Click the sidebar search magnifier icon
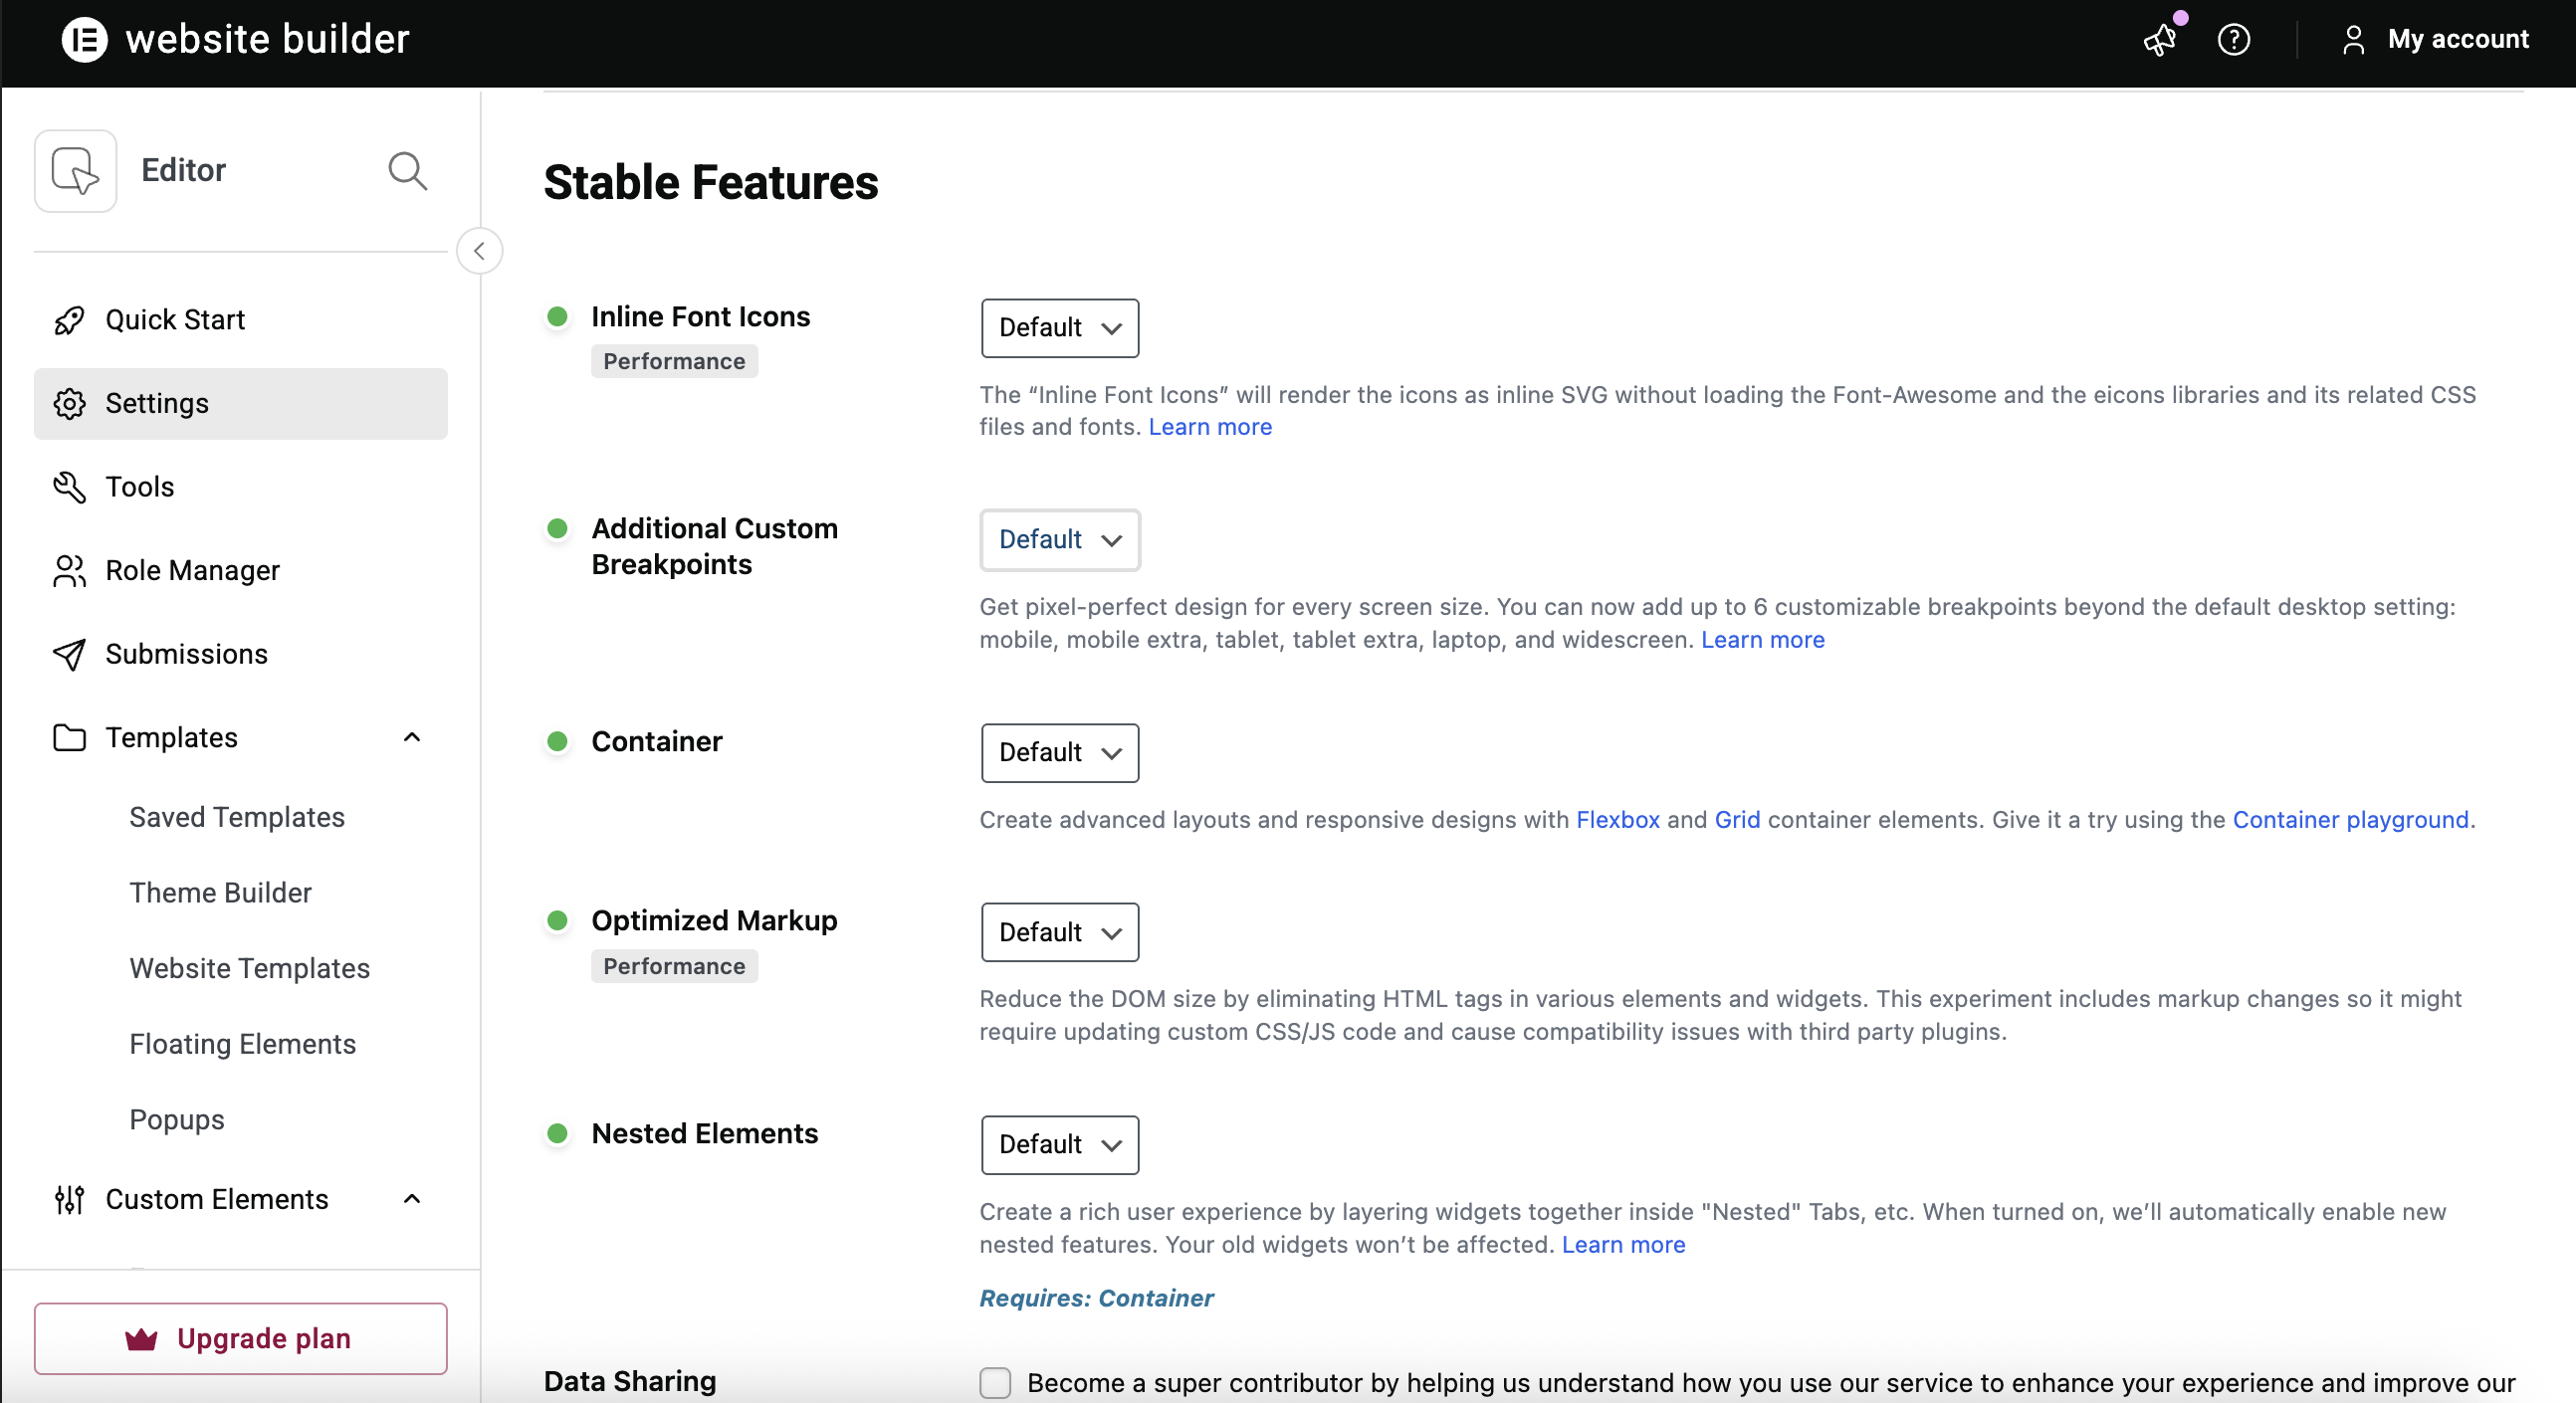This screenshot has height=1403, width=2576. click(407, 171)
